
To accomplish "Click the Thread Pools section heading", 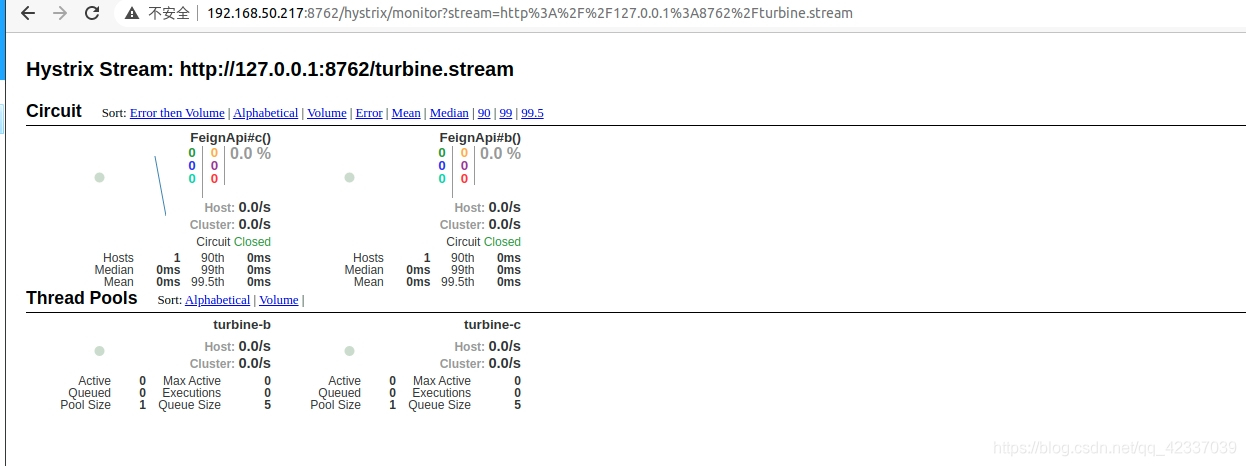I will (x=82, y=298).
